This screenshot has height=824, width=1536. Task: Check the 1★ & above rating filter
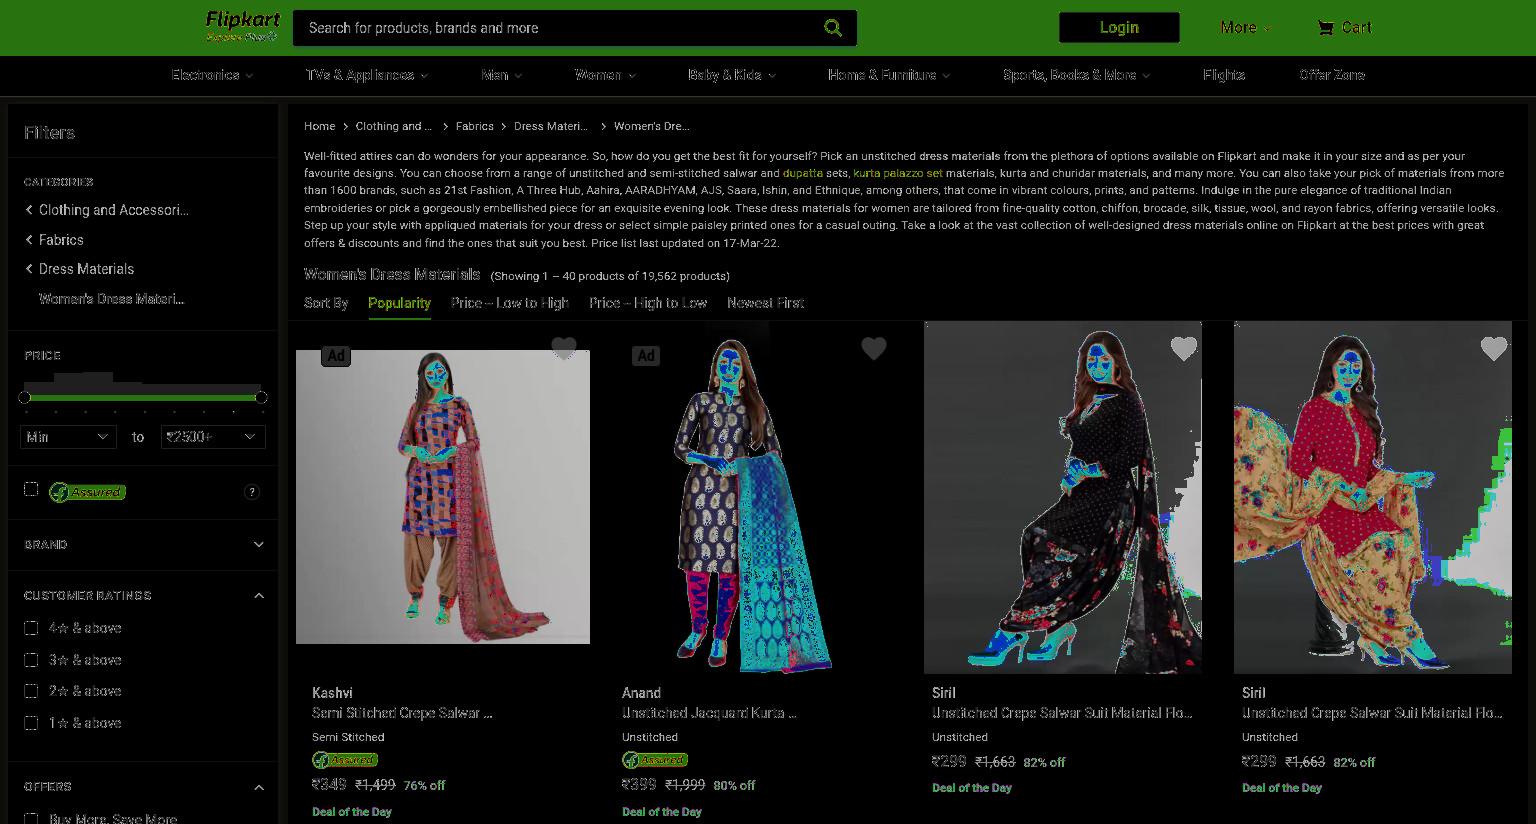click(x=31, y=723)
